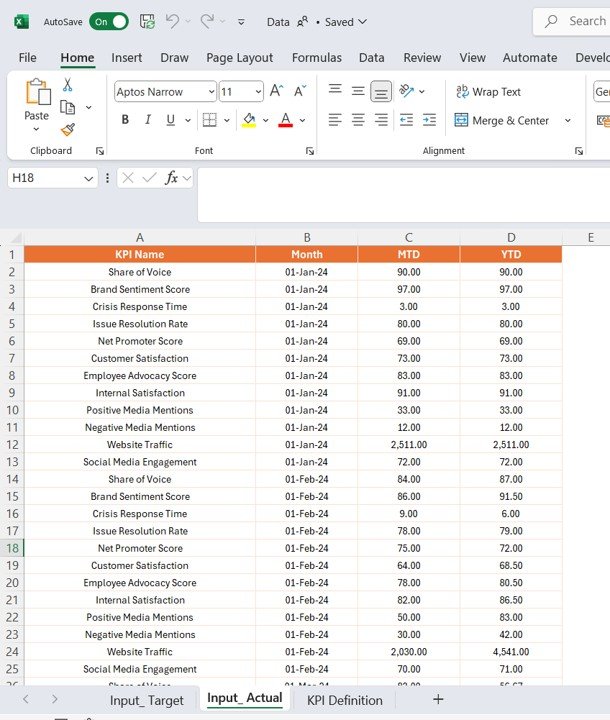Select the Format Painter brush icon
Screen dimensions: 610x720
pos(68,129)
